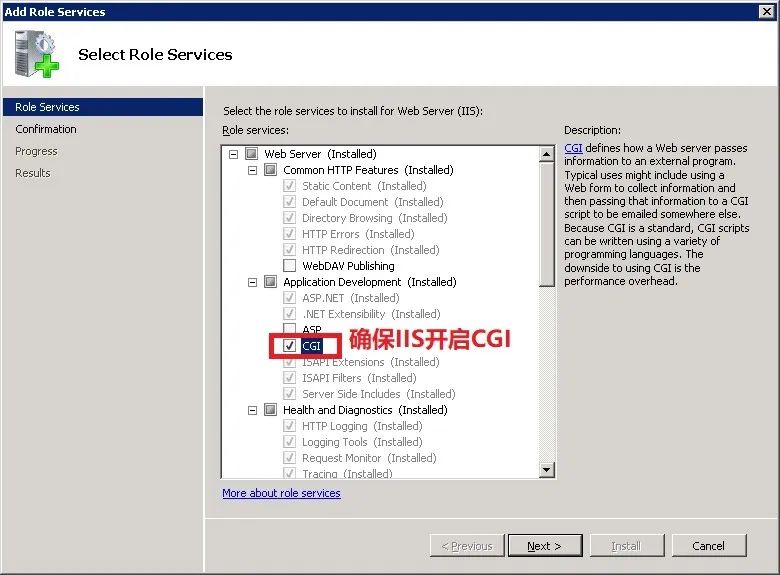Click the Install button
780x575 pixels.
(x=627, y=546)
